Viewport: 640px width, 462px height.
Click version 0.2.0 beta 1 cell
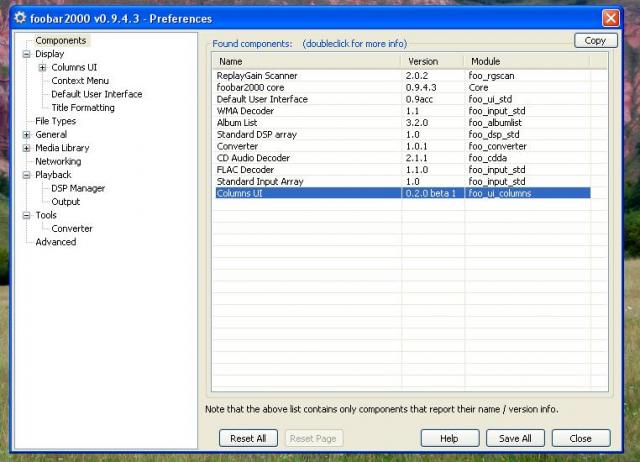[x=431, y=193]
